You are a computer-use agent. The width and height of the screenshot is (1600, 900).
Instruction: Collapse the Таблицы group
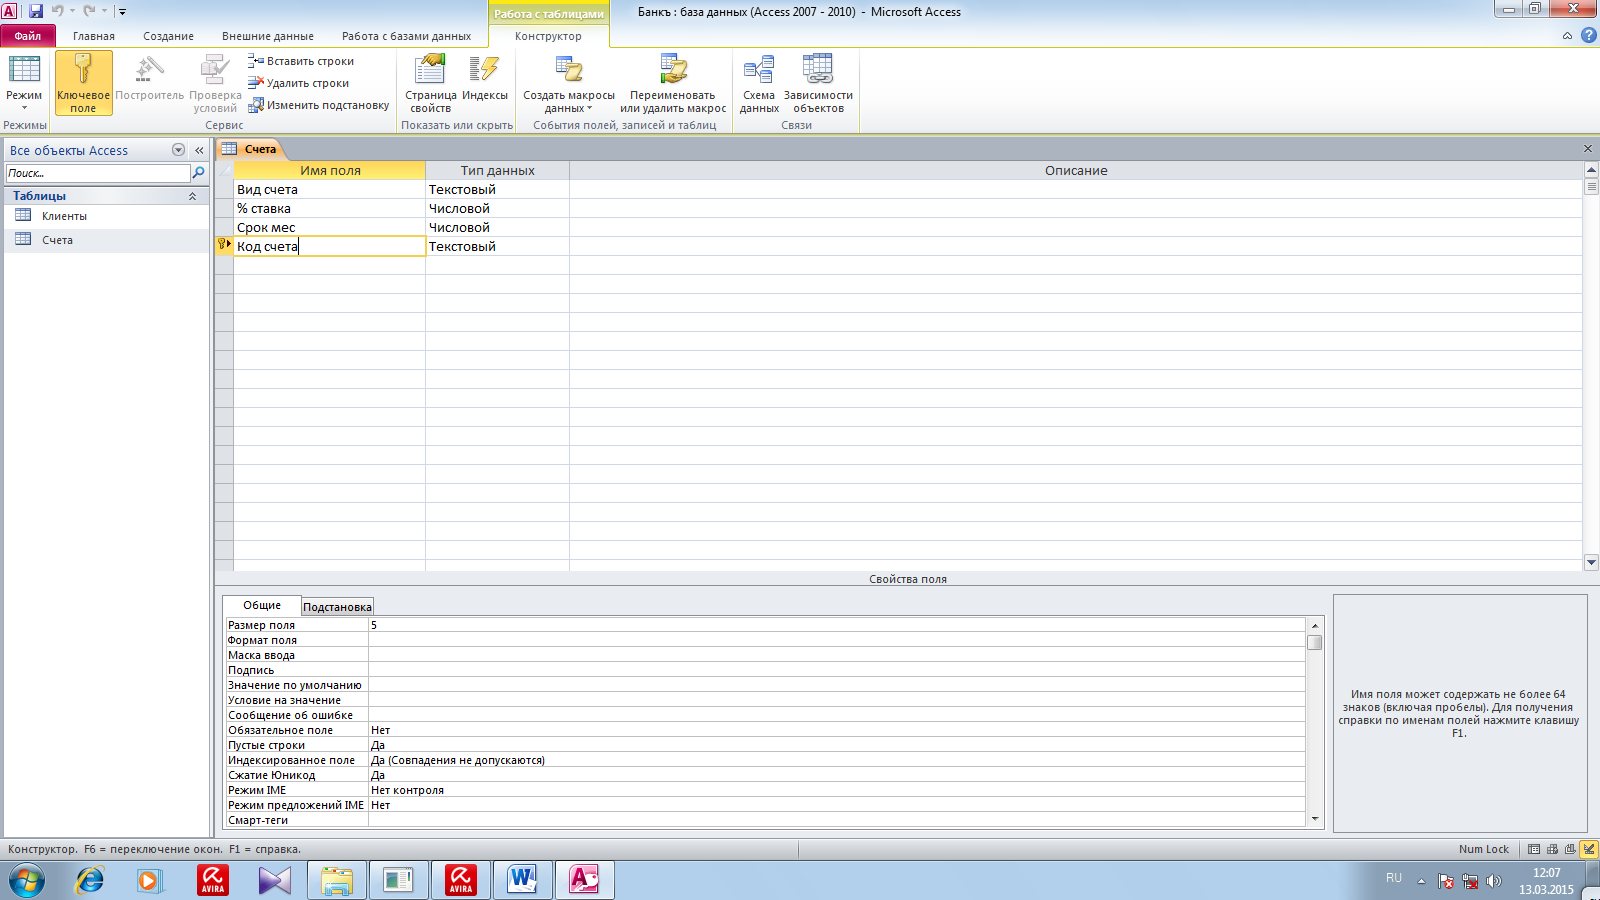pyautogui.click(x=192, y=196)
